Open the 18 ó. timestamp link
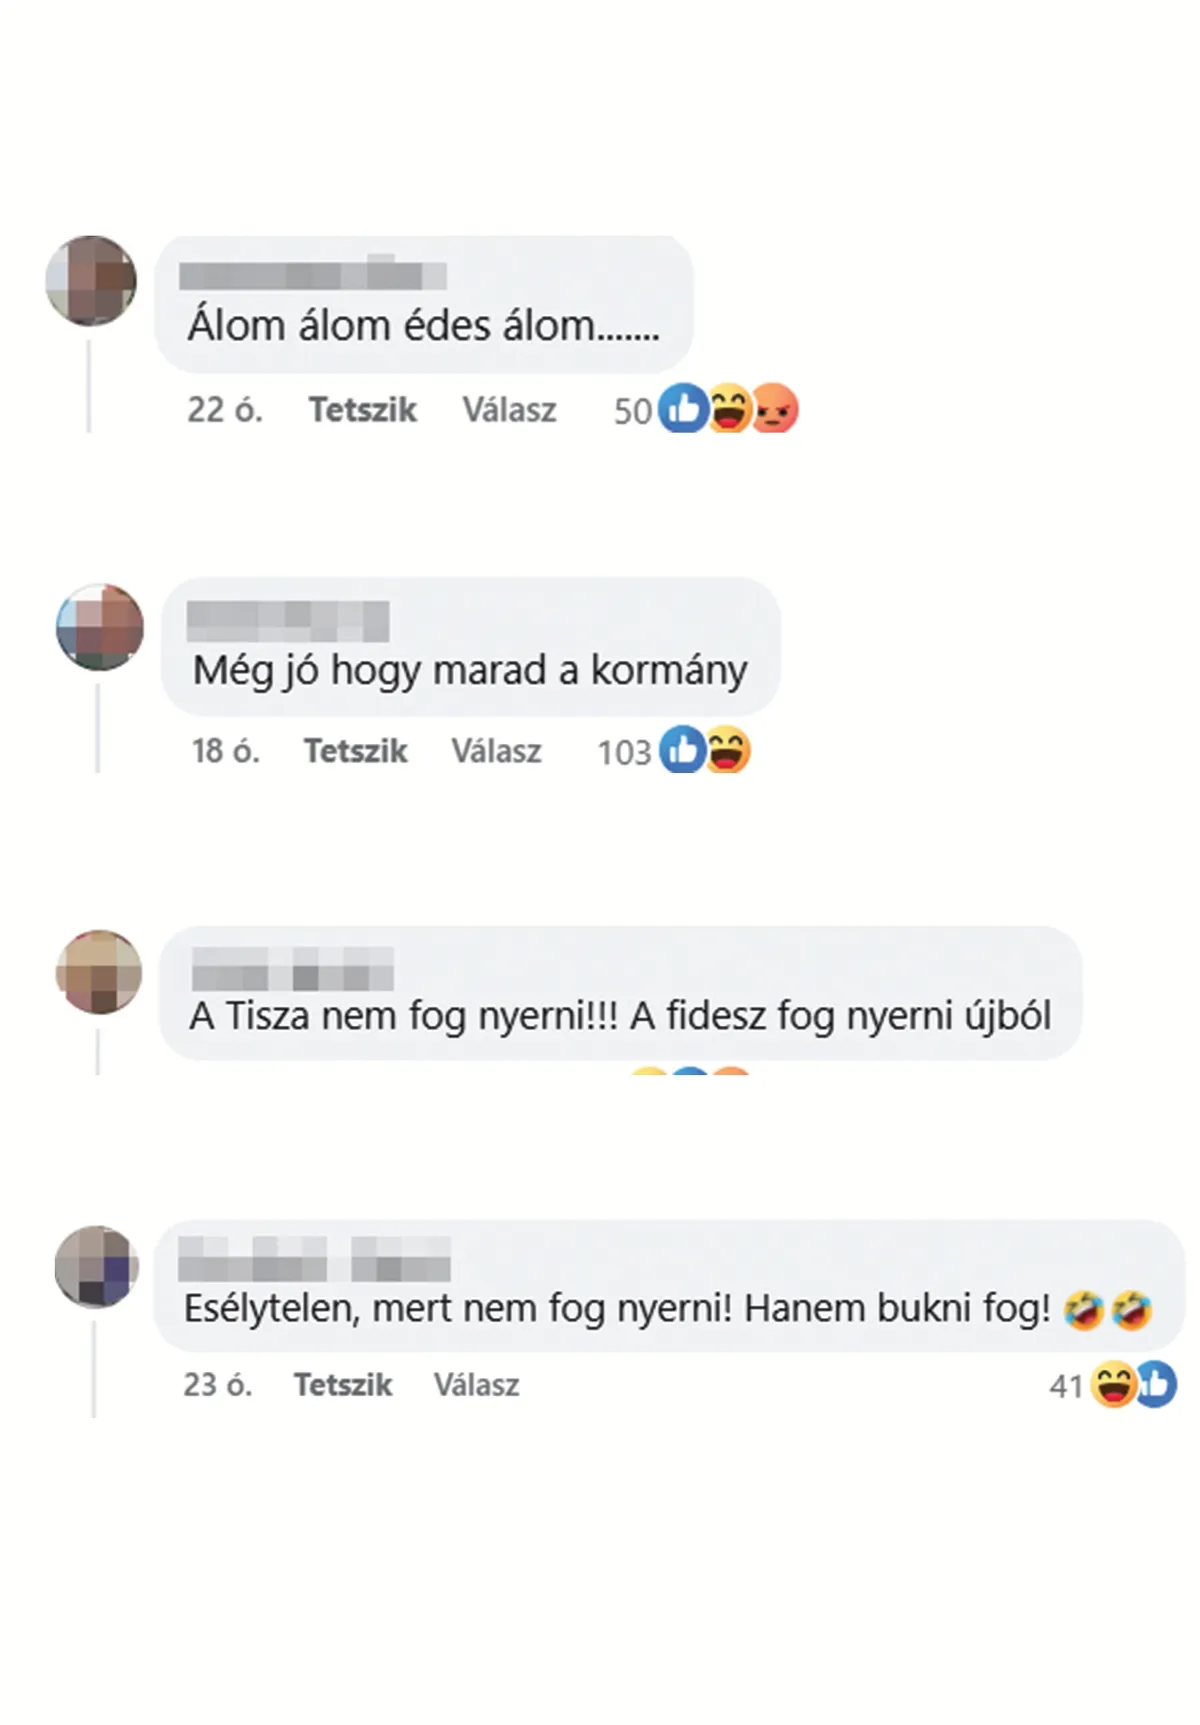 [x=226, y=750]
